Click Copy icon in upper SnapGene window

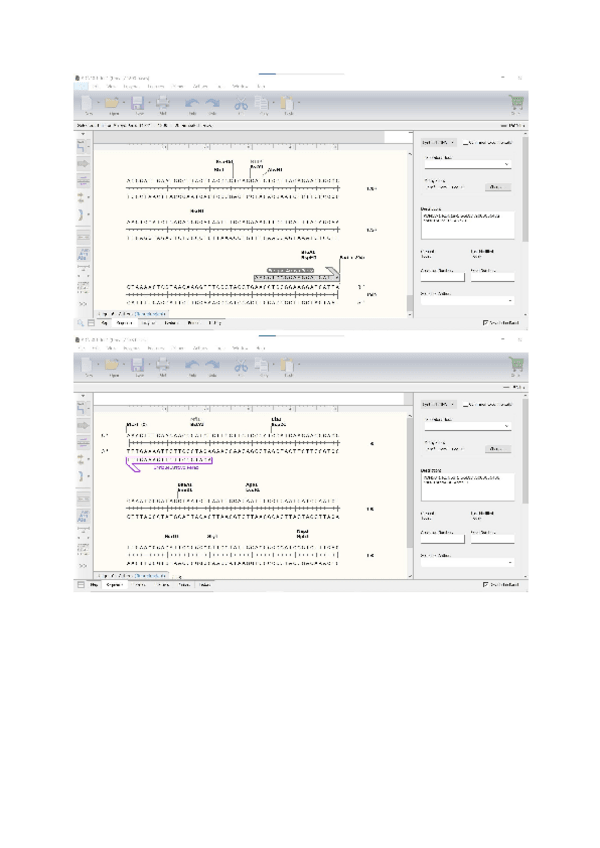[262, 103]
